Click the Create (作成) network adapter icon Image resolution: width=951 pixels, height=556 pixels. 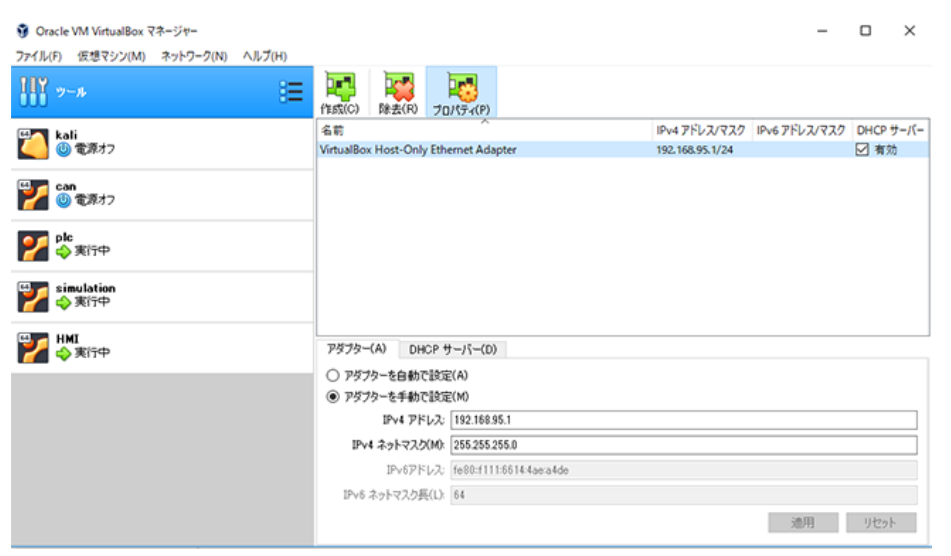340,87
